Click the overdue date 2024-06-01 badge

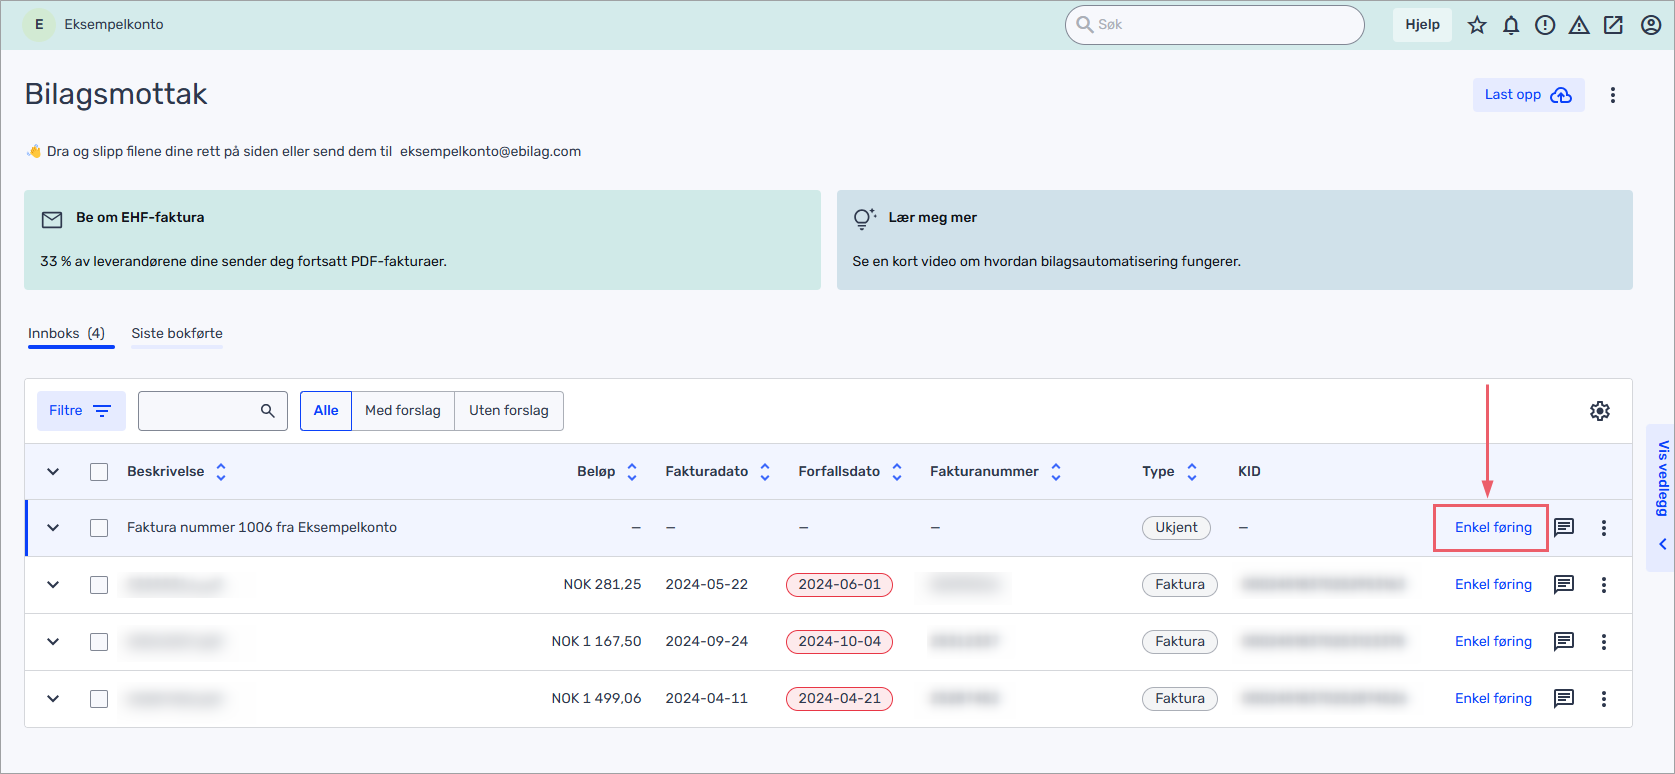point(839,585)
